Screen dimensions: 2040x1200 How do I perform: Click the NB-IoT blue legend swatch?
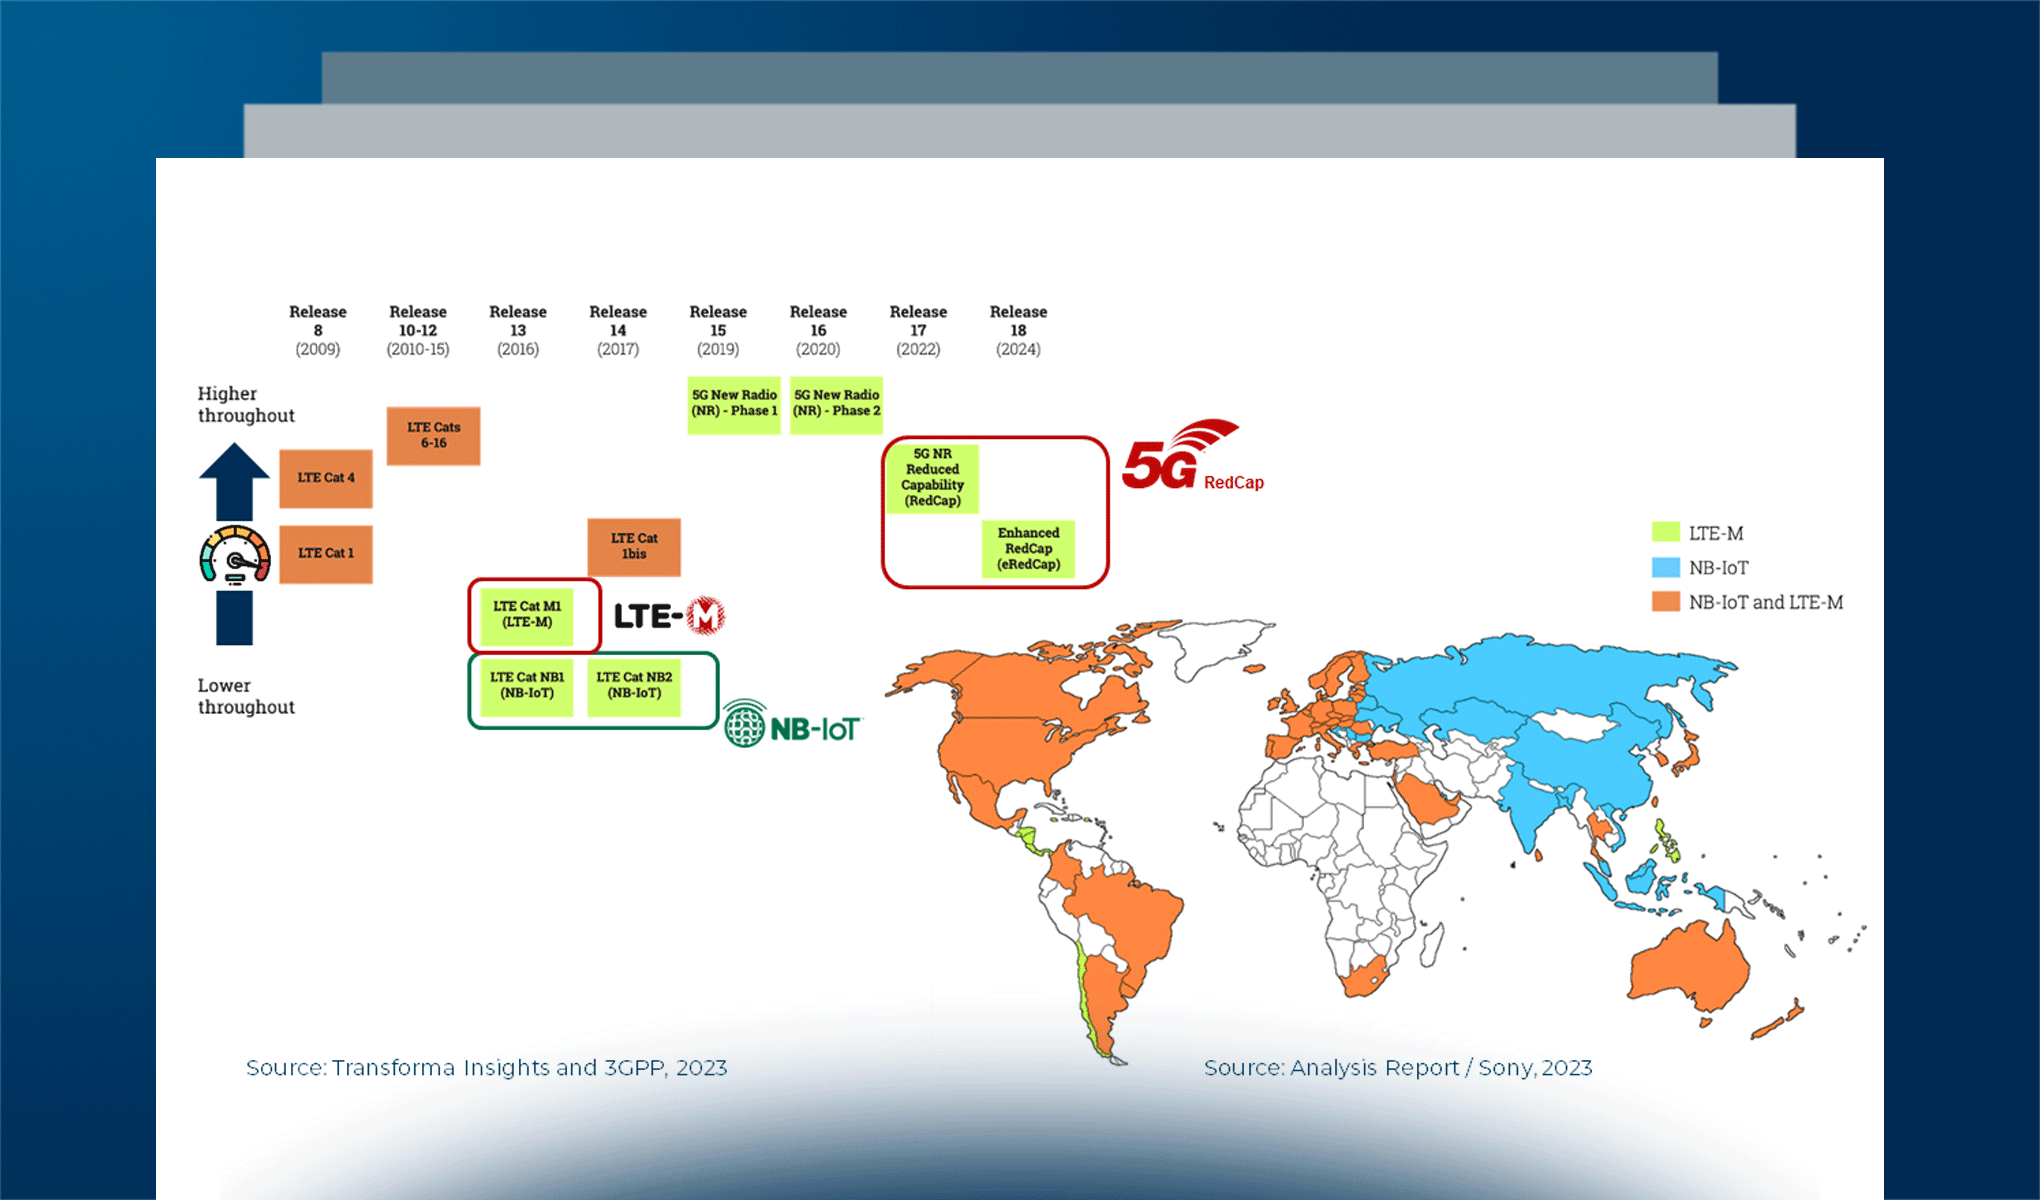point(1665,567)
